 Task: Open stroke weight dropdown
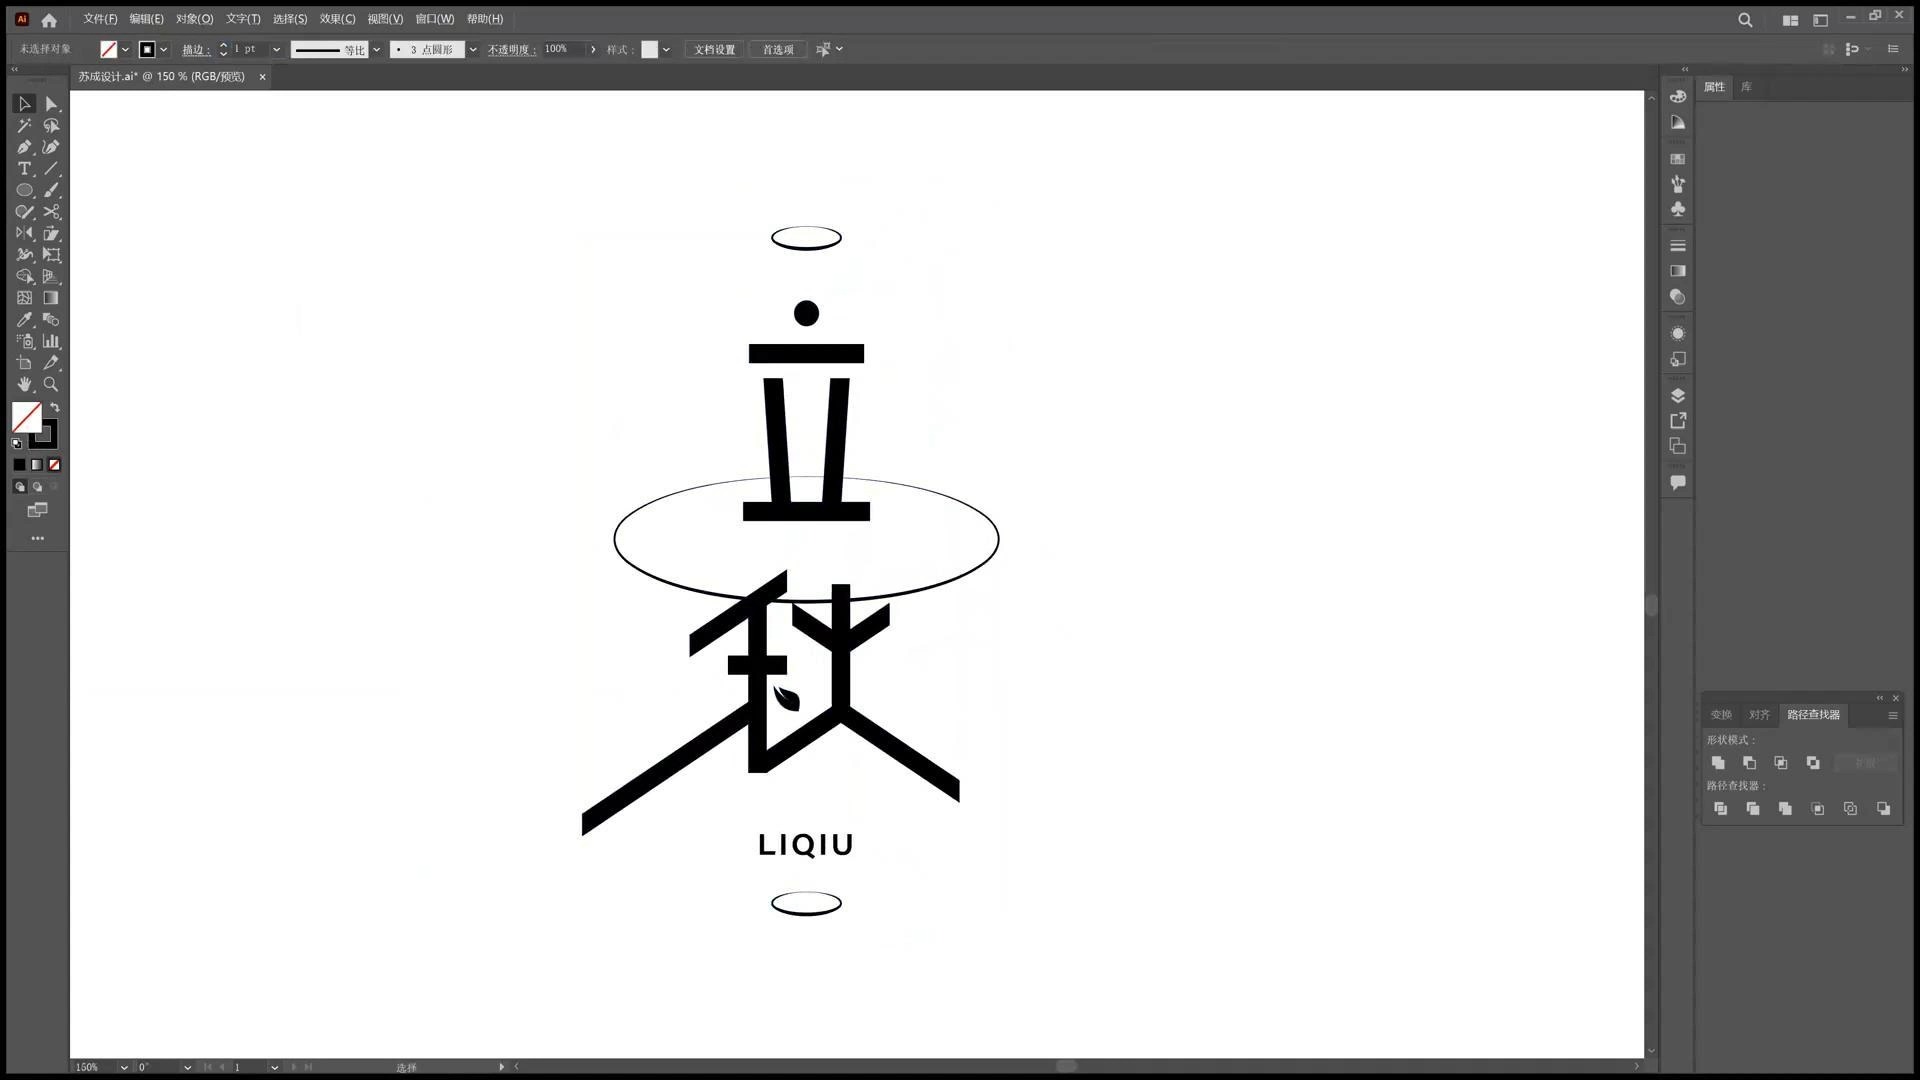(x=277, y=50)
